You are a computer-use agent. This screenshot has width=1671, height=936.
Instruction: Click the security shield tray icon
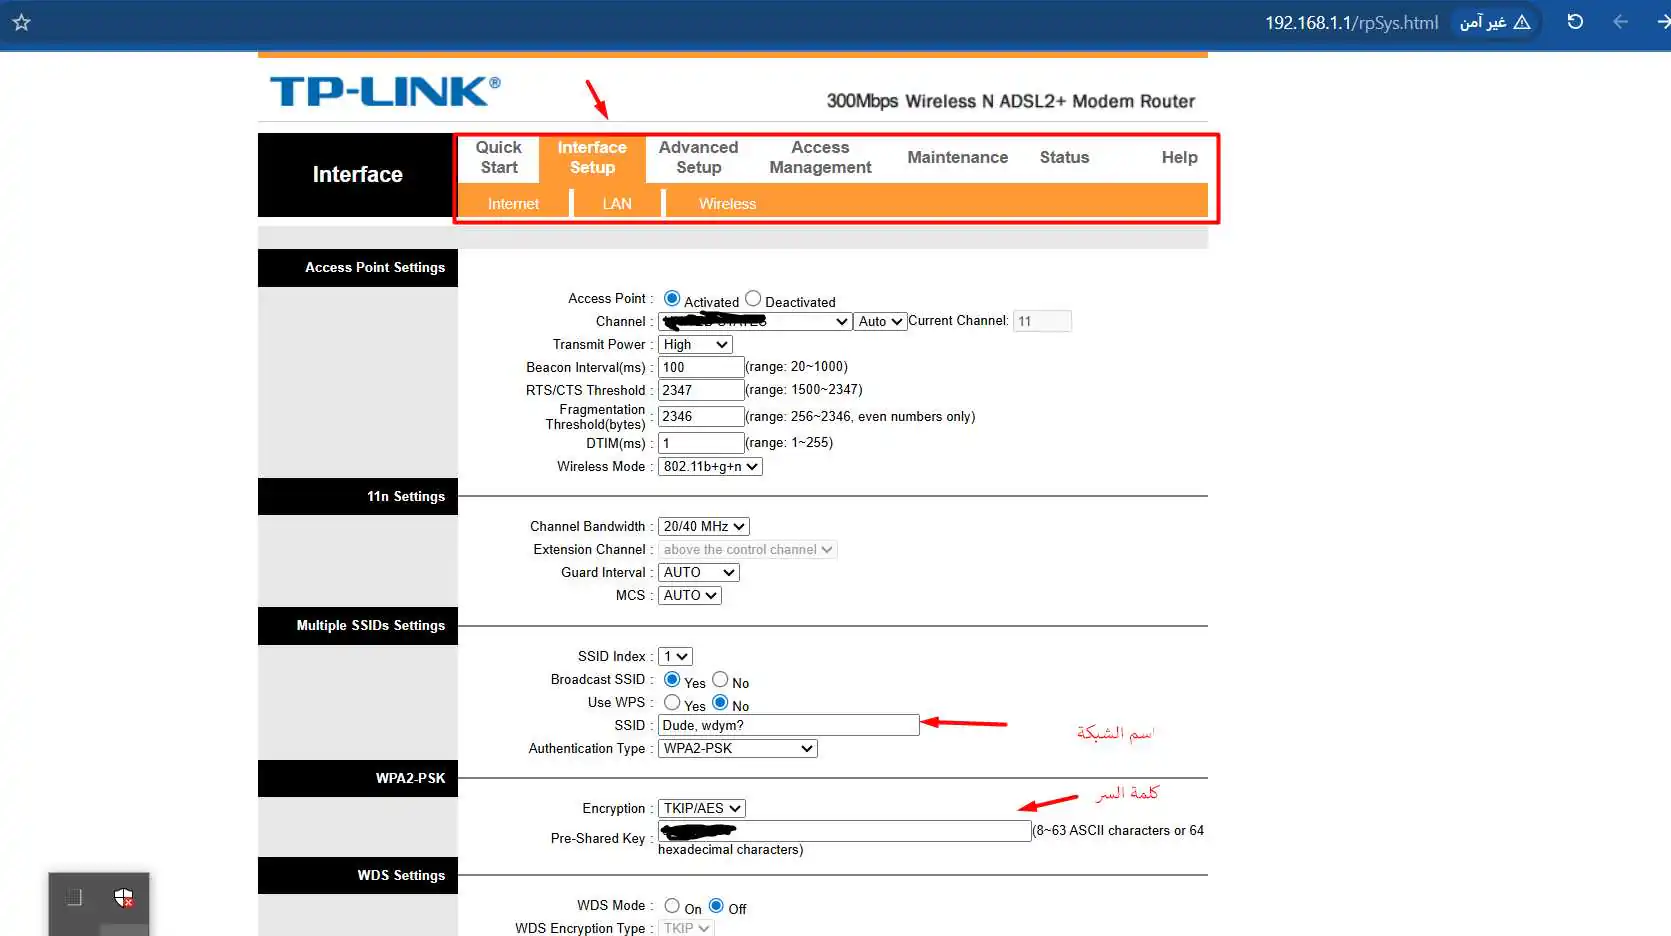pyautogui.click(x=123, y=898)
